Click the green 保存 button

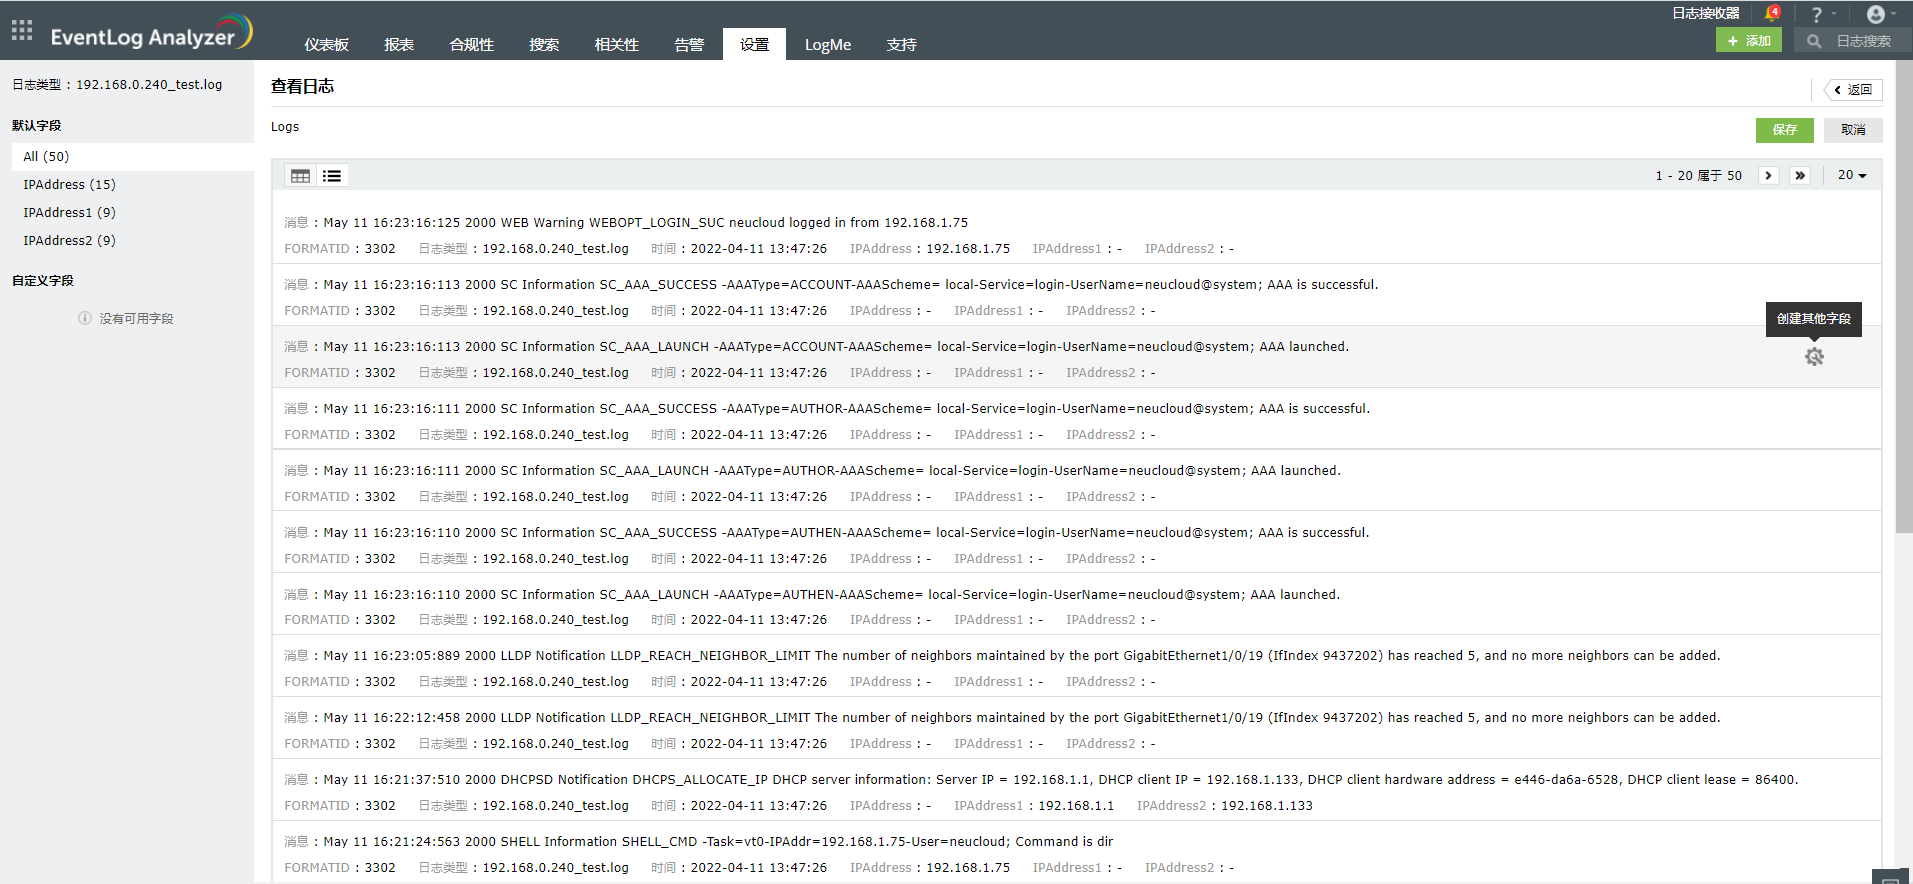(x=1785, y=130)
